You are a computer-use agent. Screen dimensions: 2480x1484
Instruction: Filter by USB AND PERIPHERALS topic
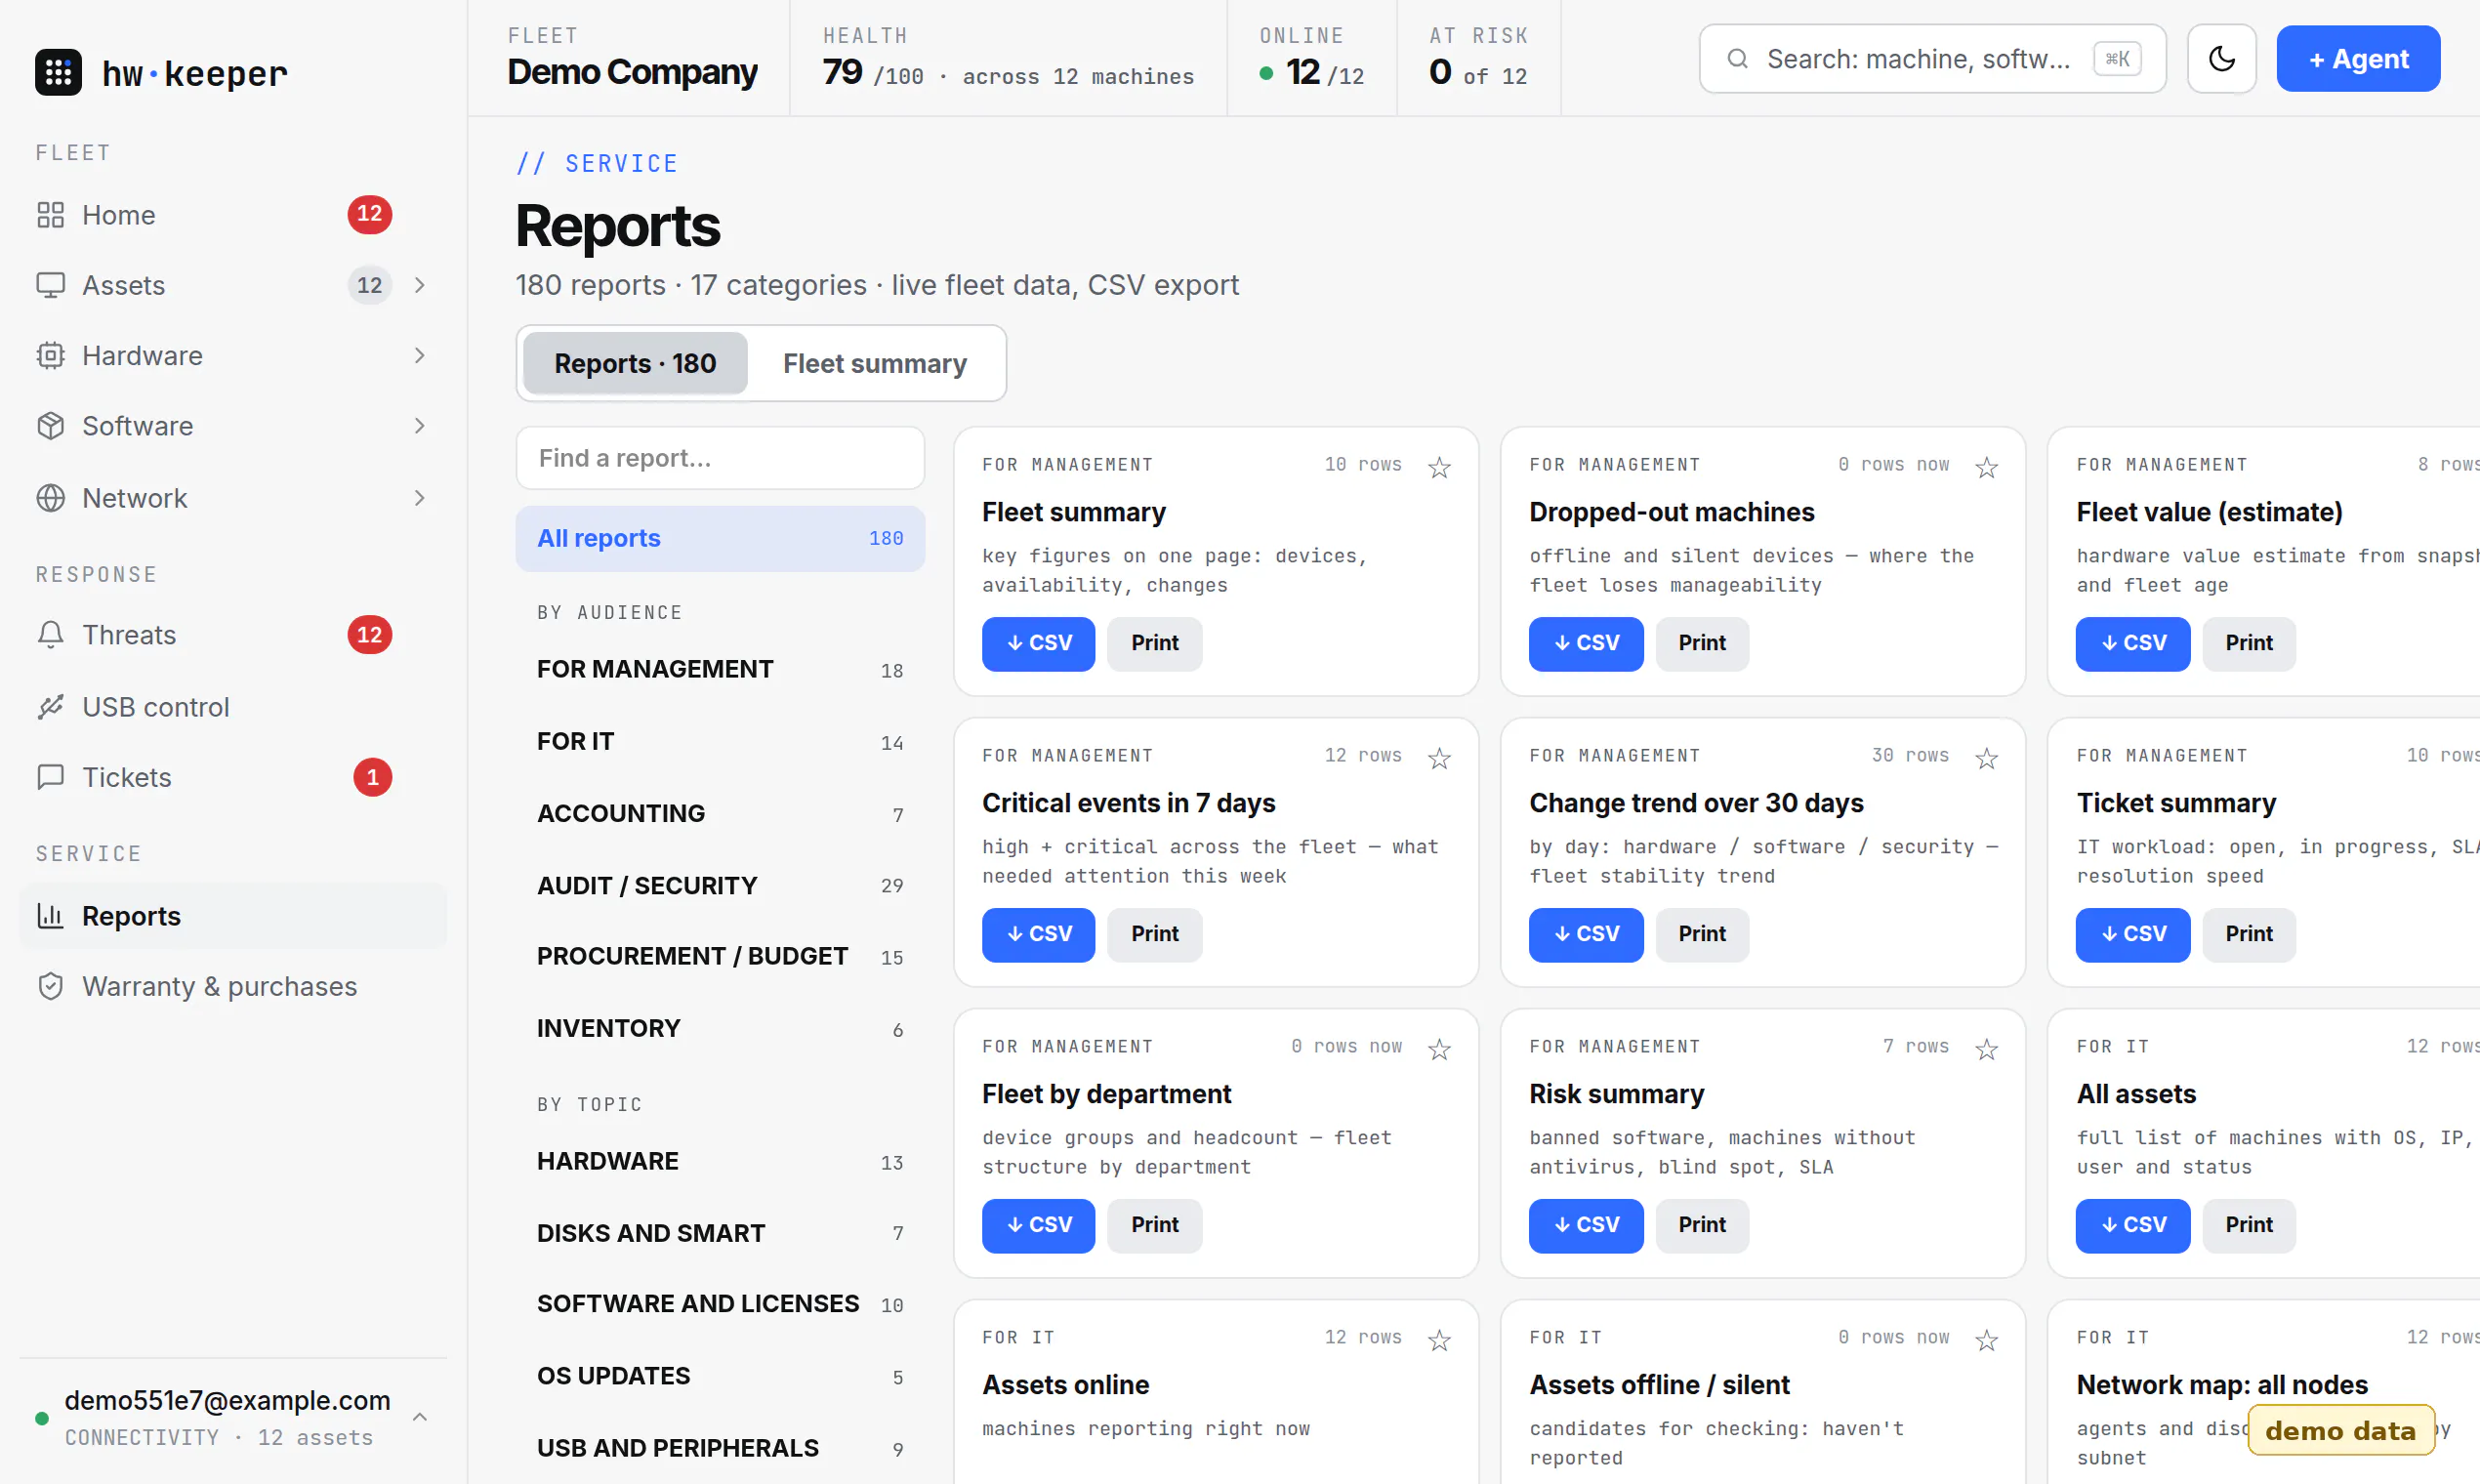coord(720,1448)
